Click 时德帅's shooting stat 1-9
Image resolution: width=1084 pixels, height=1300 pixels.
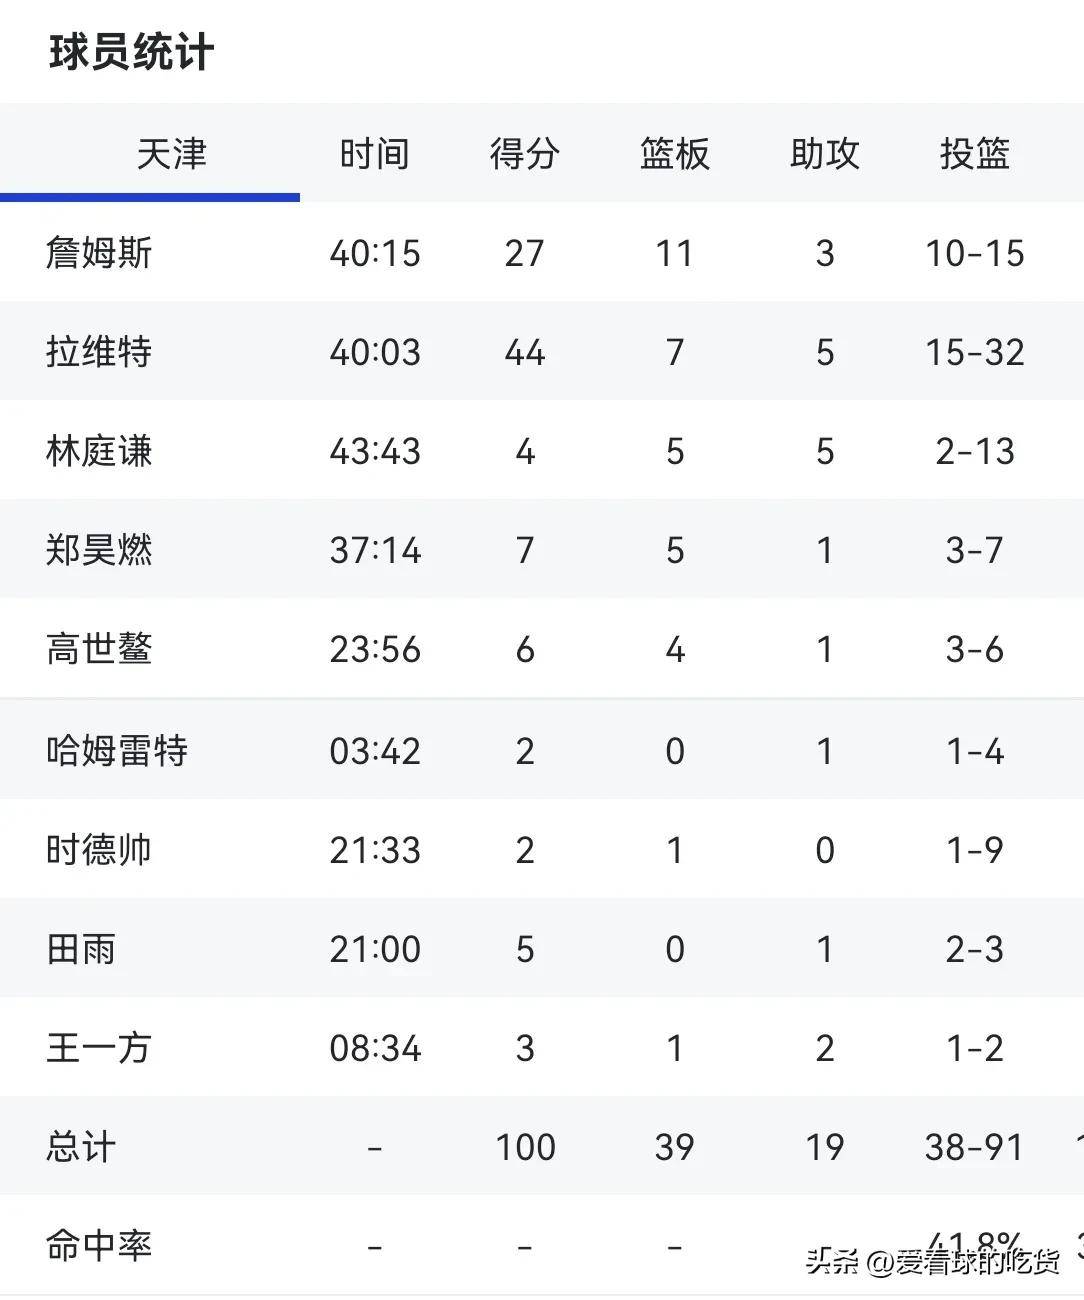coord(974,849)
